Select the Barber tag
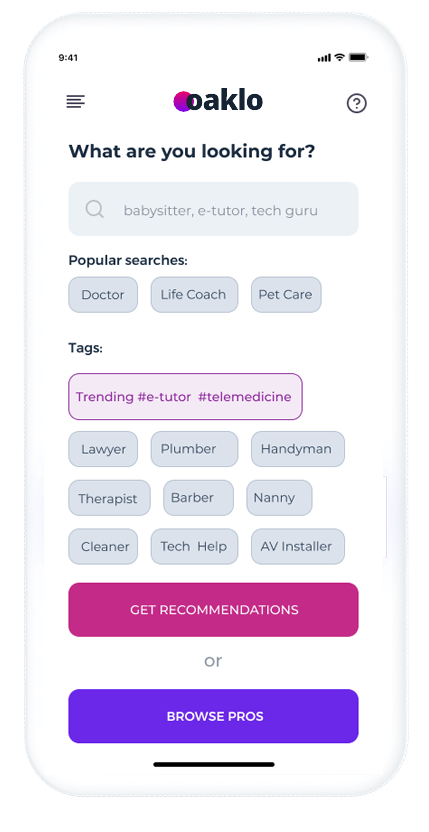 tap(199, 498)
